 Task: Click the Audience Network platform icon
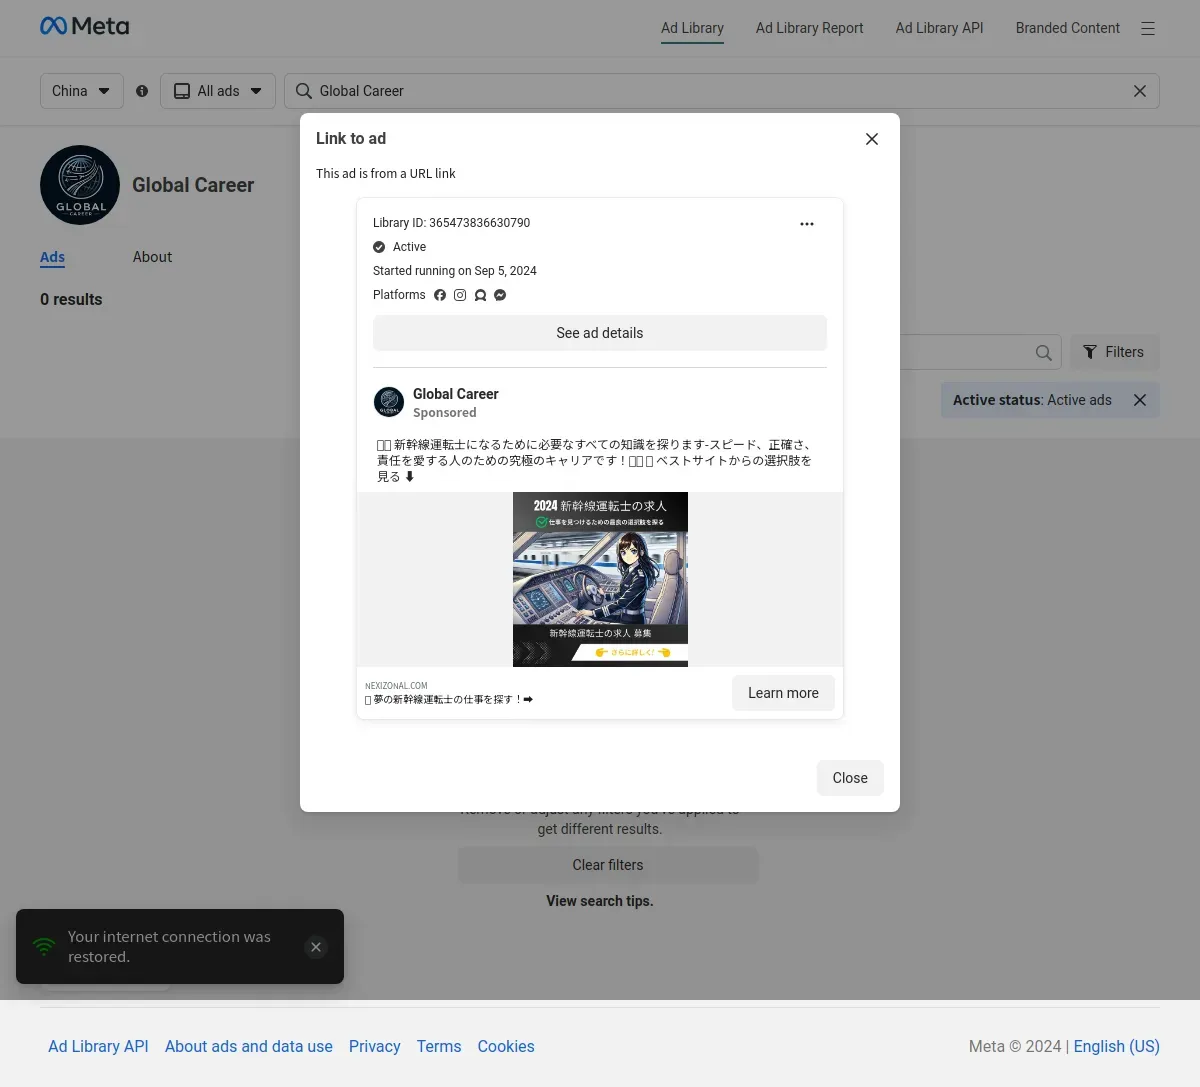[480, 295]
